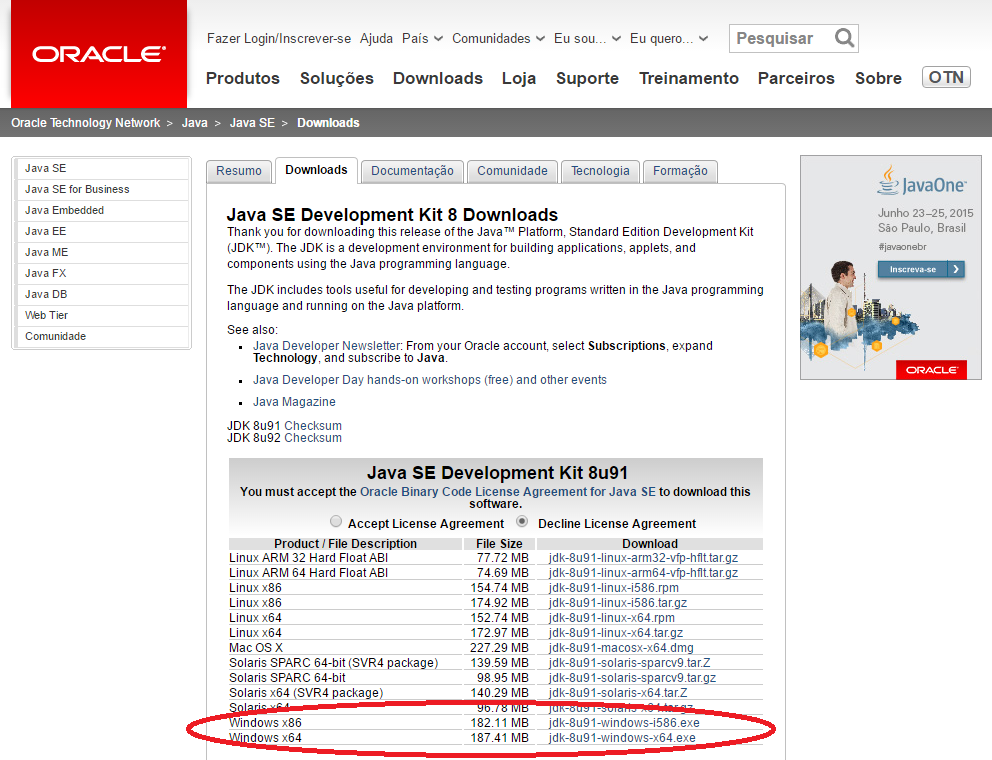This screenshot has width=992, height=760.
Task: Open Java Developer Newsletter link
Action: coord(326,346)
